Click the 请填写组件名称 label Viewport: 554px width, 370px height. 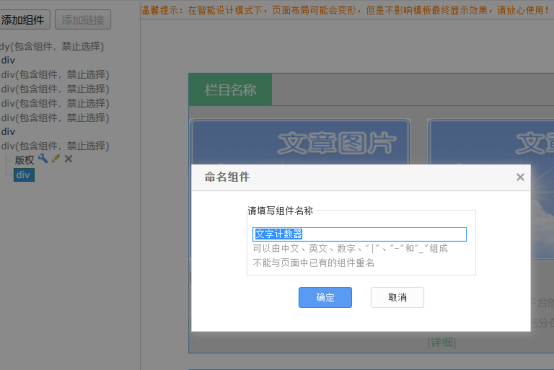(x=280, y=211)
